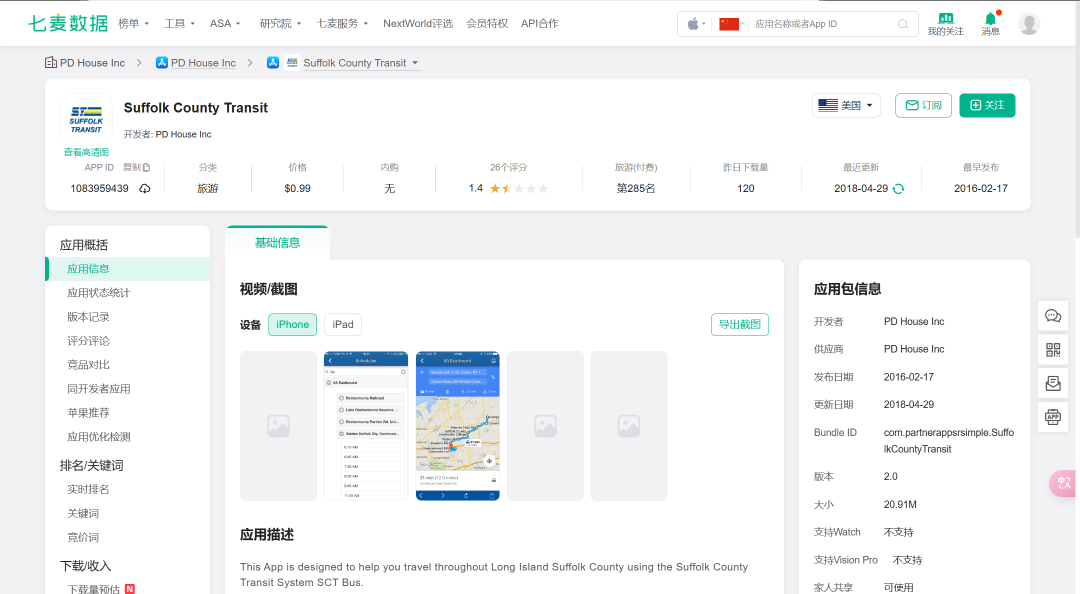Switch to 基础信息 tab
The height and width of the screenshot is (594, 1080).
click(277, 243)
